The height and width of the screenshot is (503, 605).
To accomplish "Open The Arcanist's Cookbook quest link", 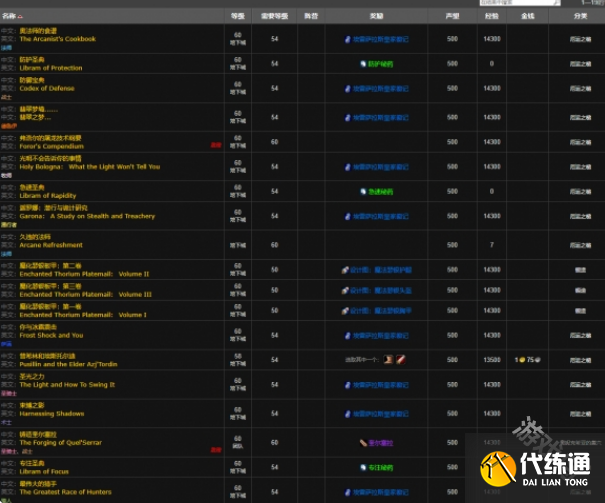I will [58, 39].
